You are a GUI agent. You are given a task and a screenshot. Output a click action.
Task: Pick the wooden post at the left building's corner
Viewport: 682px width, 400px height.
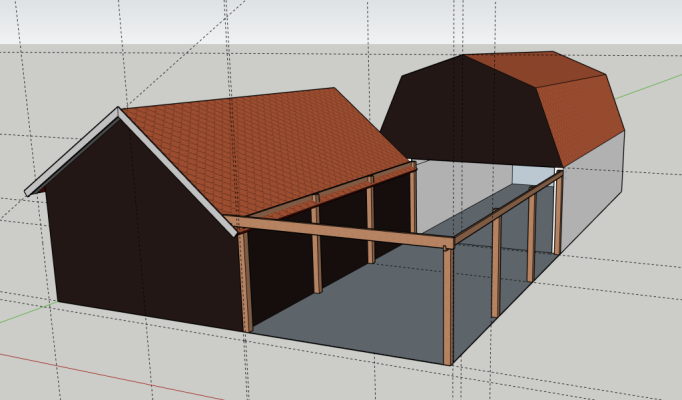(246, 282)
